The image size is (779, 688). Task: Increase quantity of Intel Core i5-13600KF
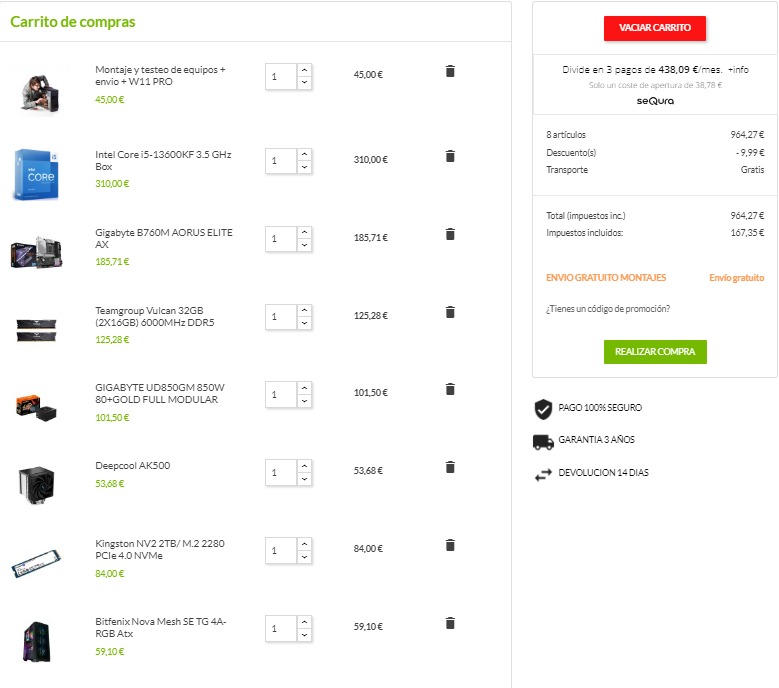tap(304, 154)
